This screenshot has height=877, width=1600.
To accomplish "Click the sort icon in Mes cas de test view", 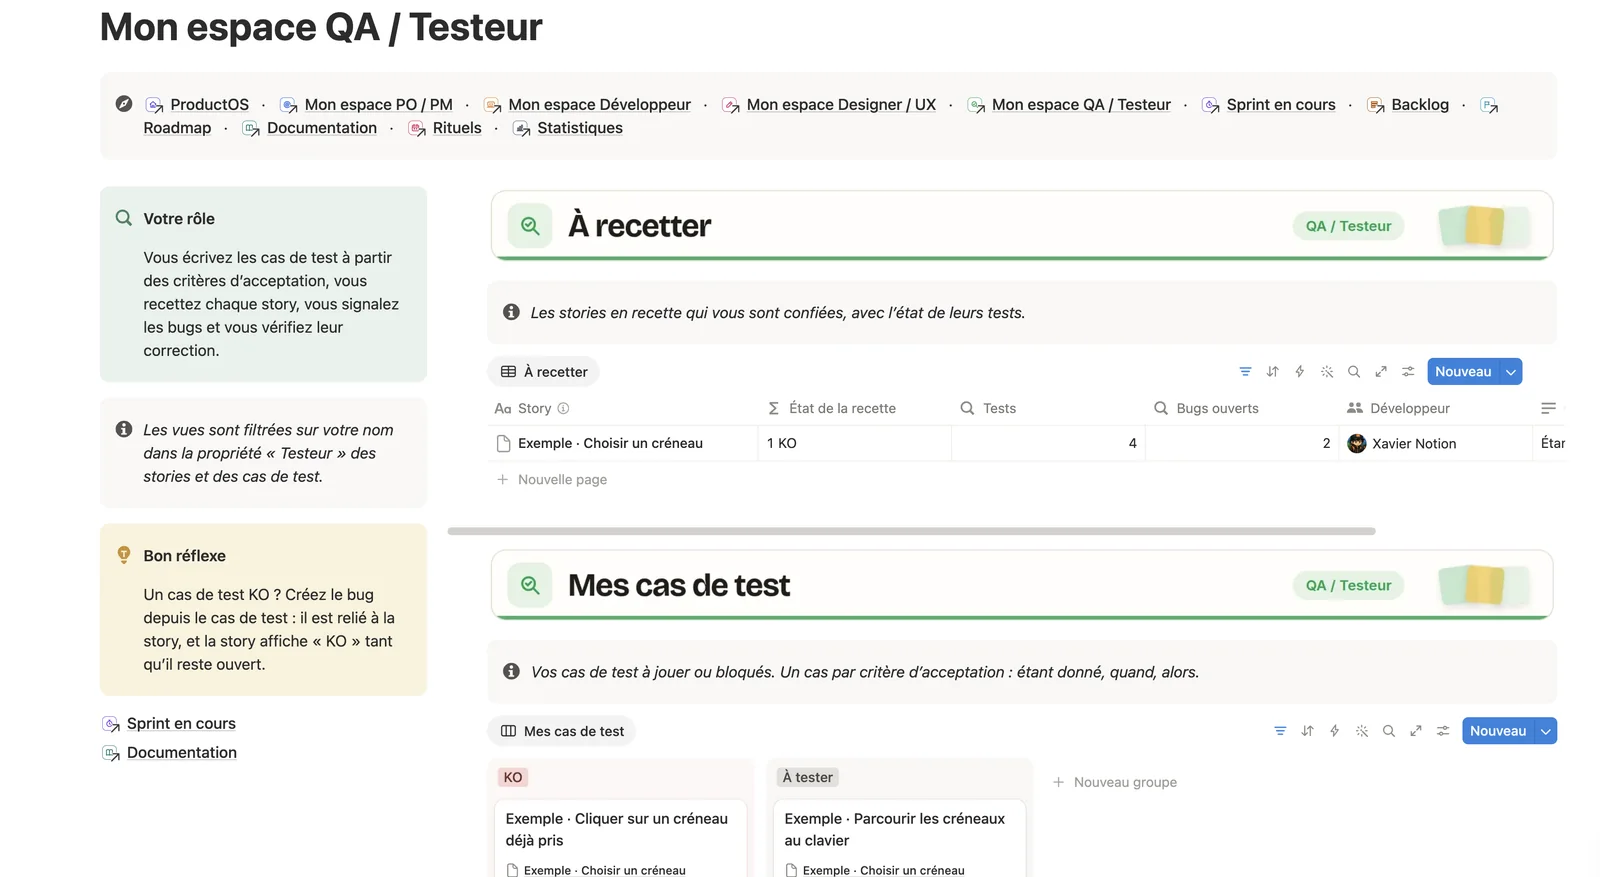I will tap(1307, 731).
